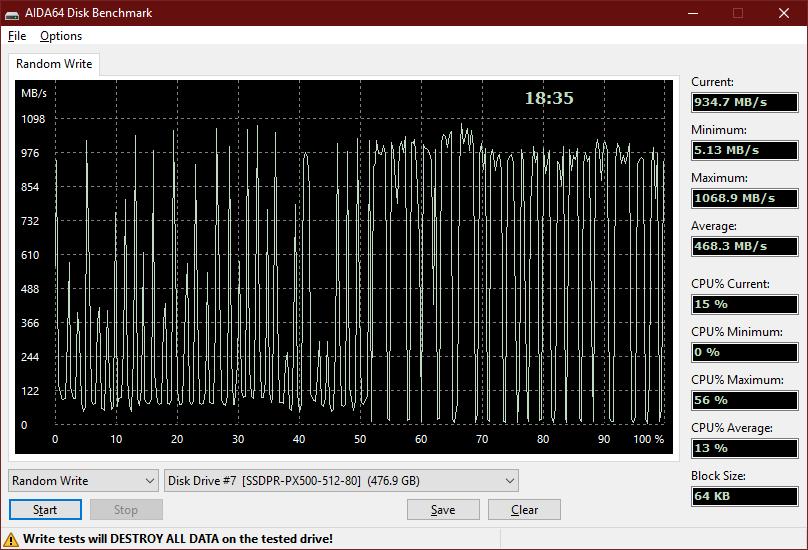Click the Block Size value 64 KB
Screen dimensions: 808x550
click(745, 496)
